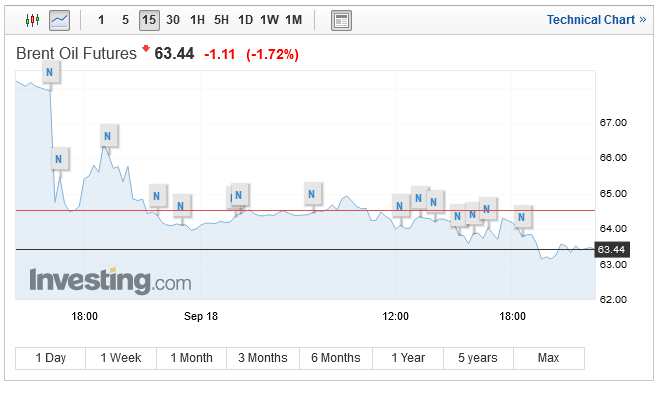Show the 3 Months range
Viewport: 665px width, 394px height.
(x=263, y=358)
